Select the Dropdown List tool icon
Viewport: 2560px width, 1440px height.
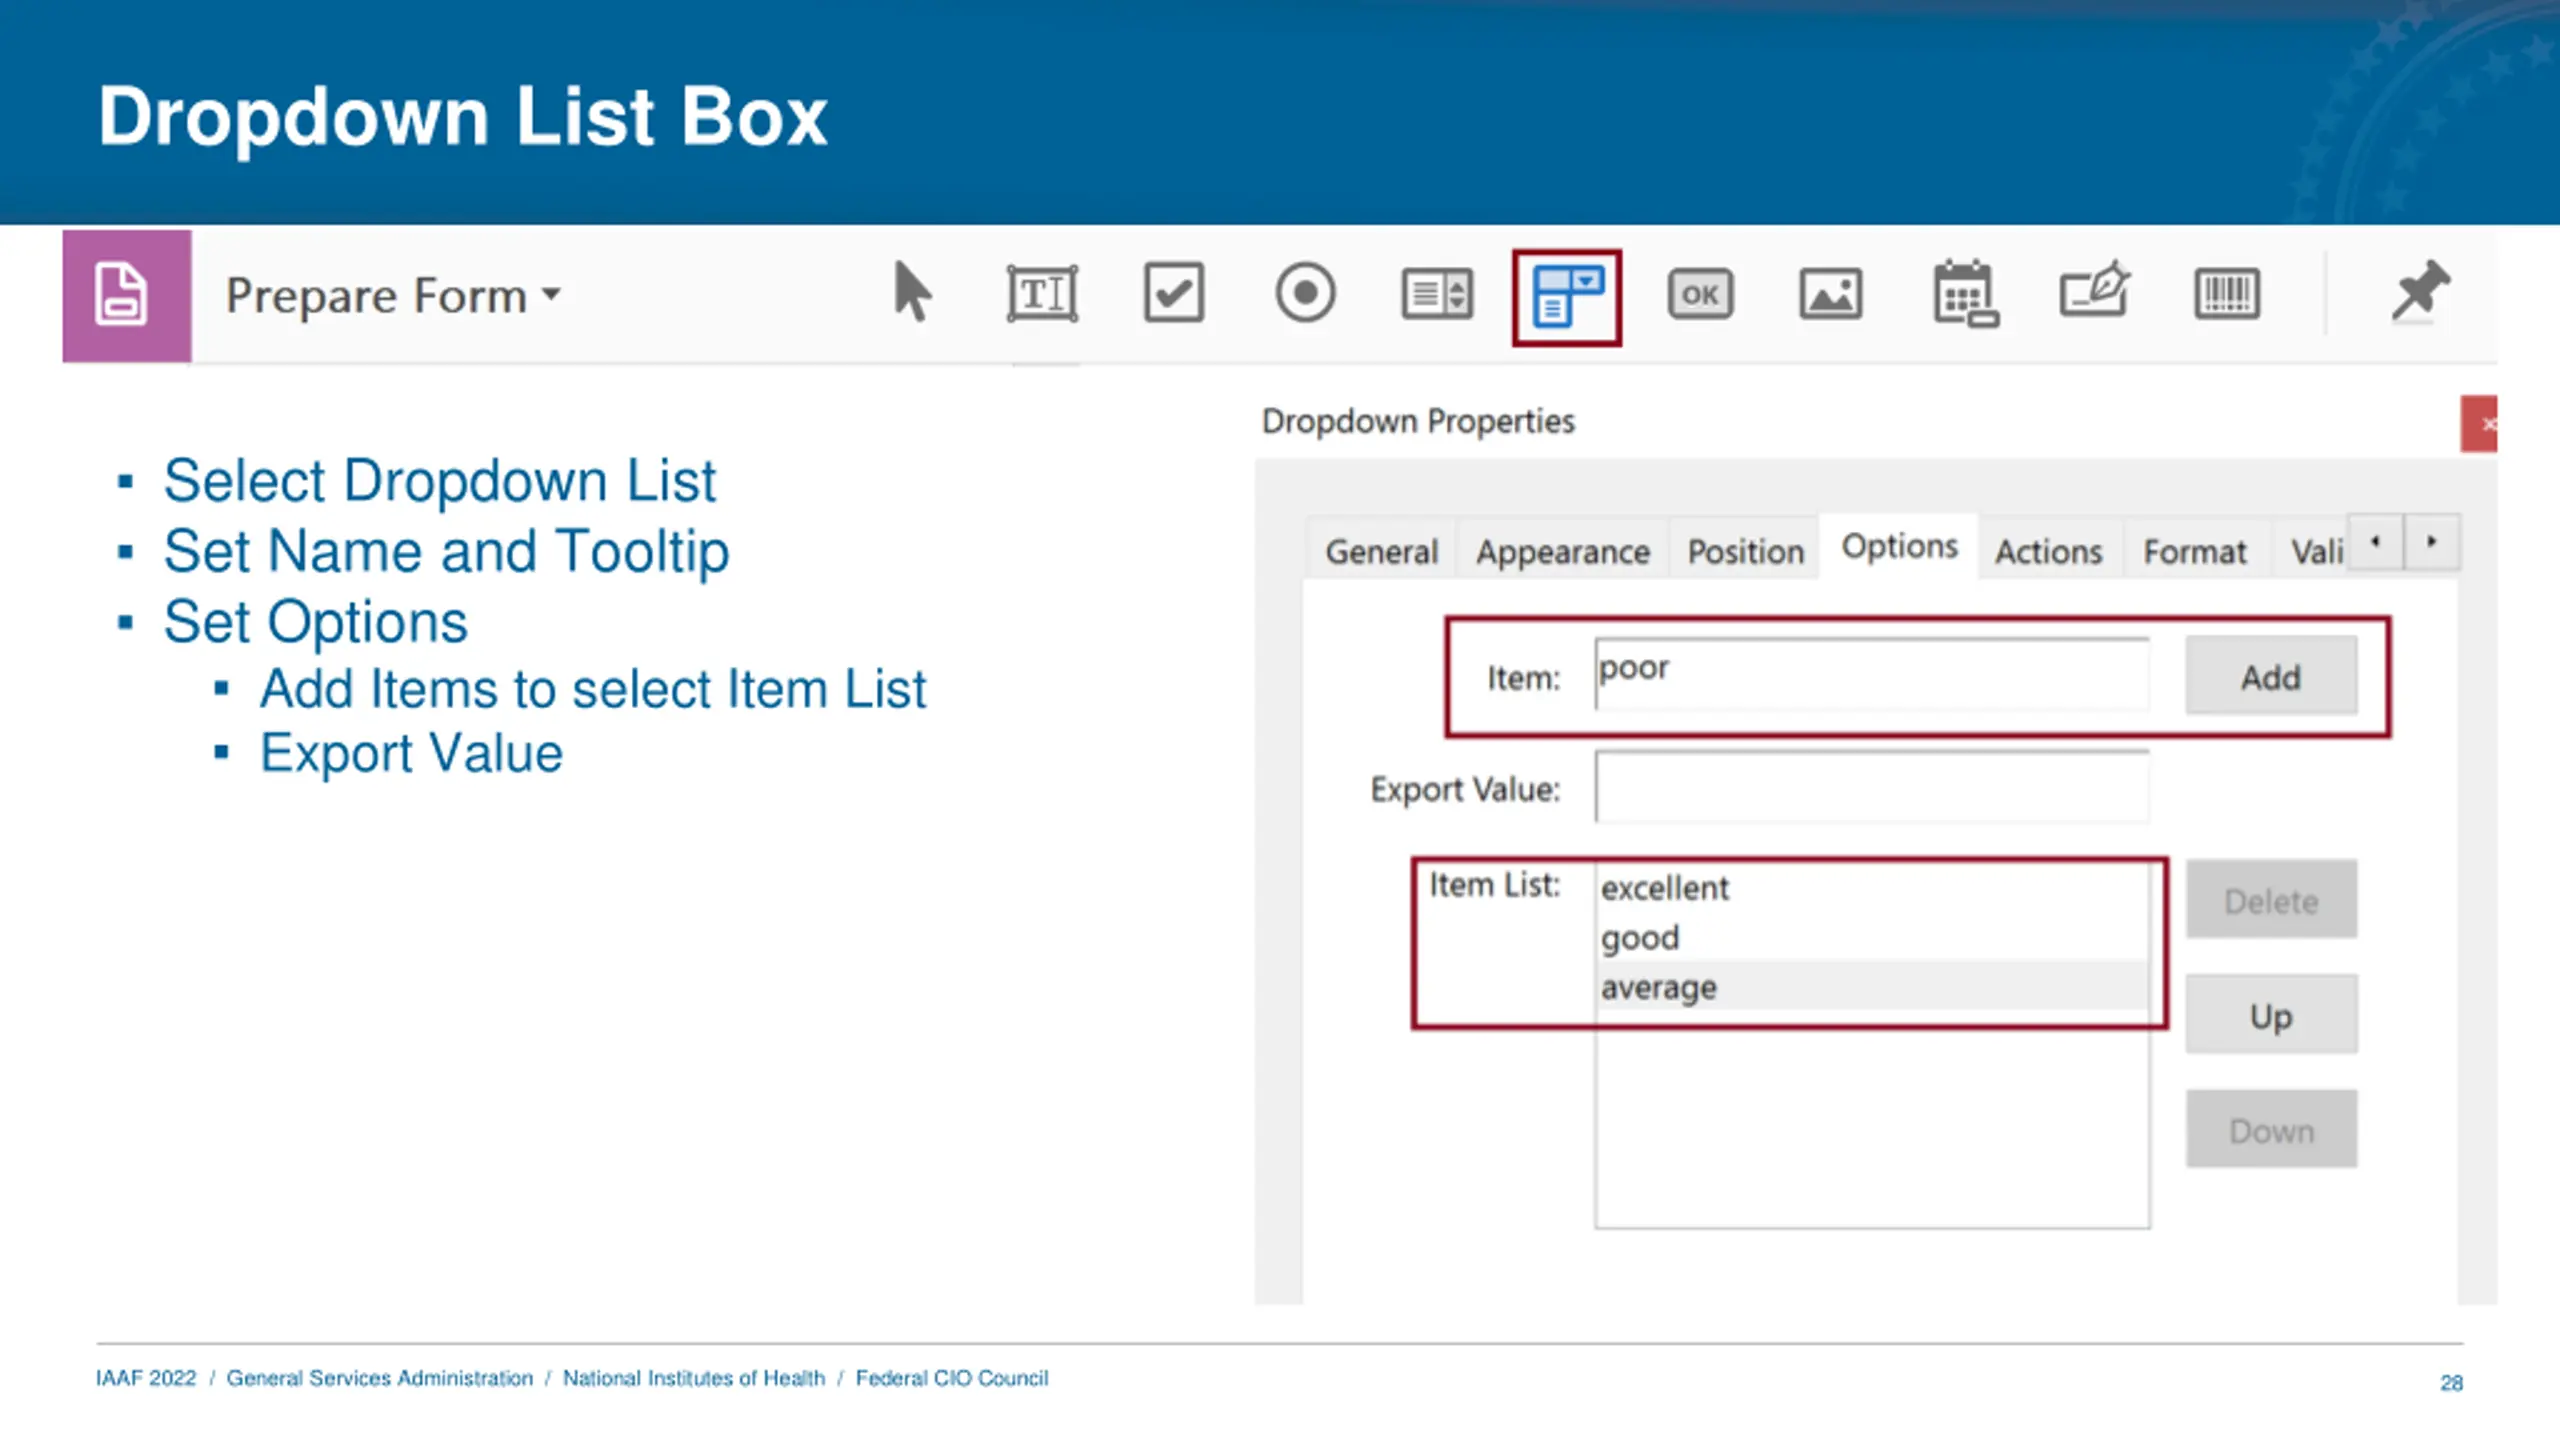pyautogui.click(x=1568, y=297)
